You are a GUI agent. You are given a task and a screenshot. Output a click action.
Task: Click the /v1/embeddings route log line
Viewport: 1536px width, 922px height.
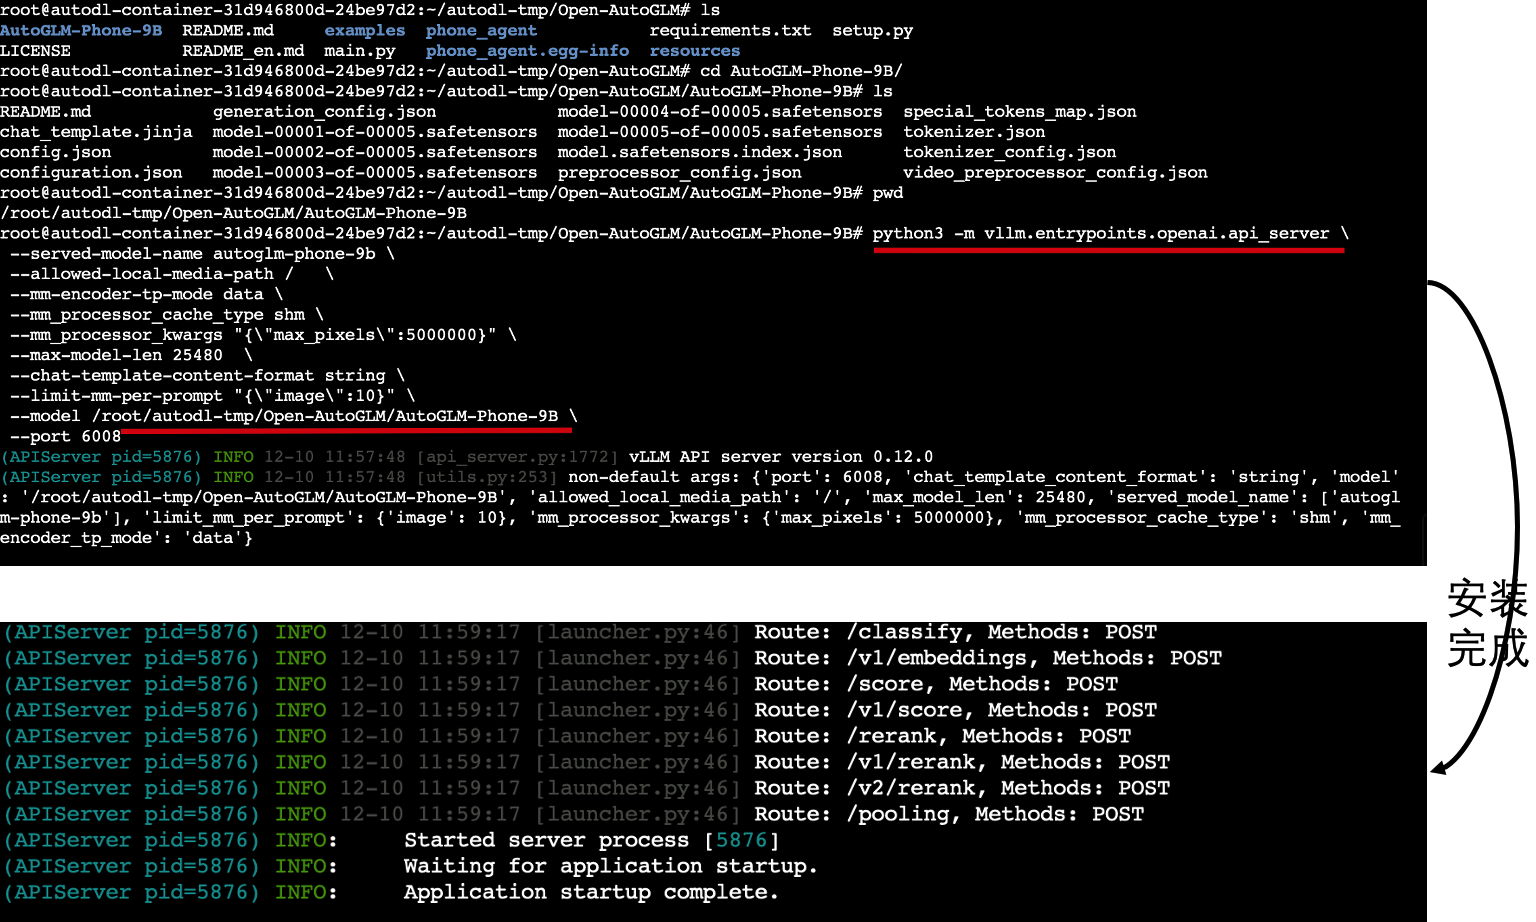(1034, 658)
